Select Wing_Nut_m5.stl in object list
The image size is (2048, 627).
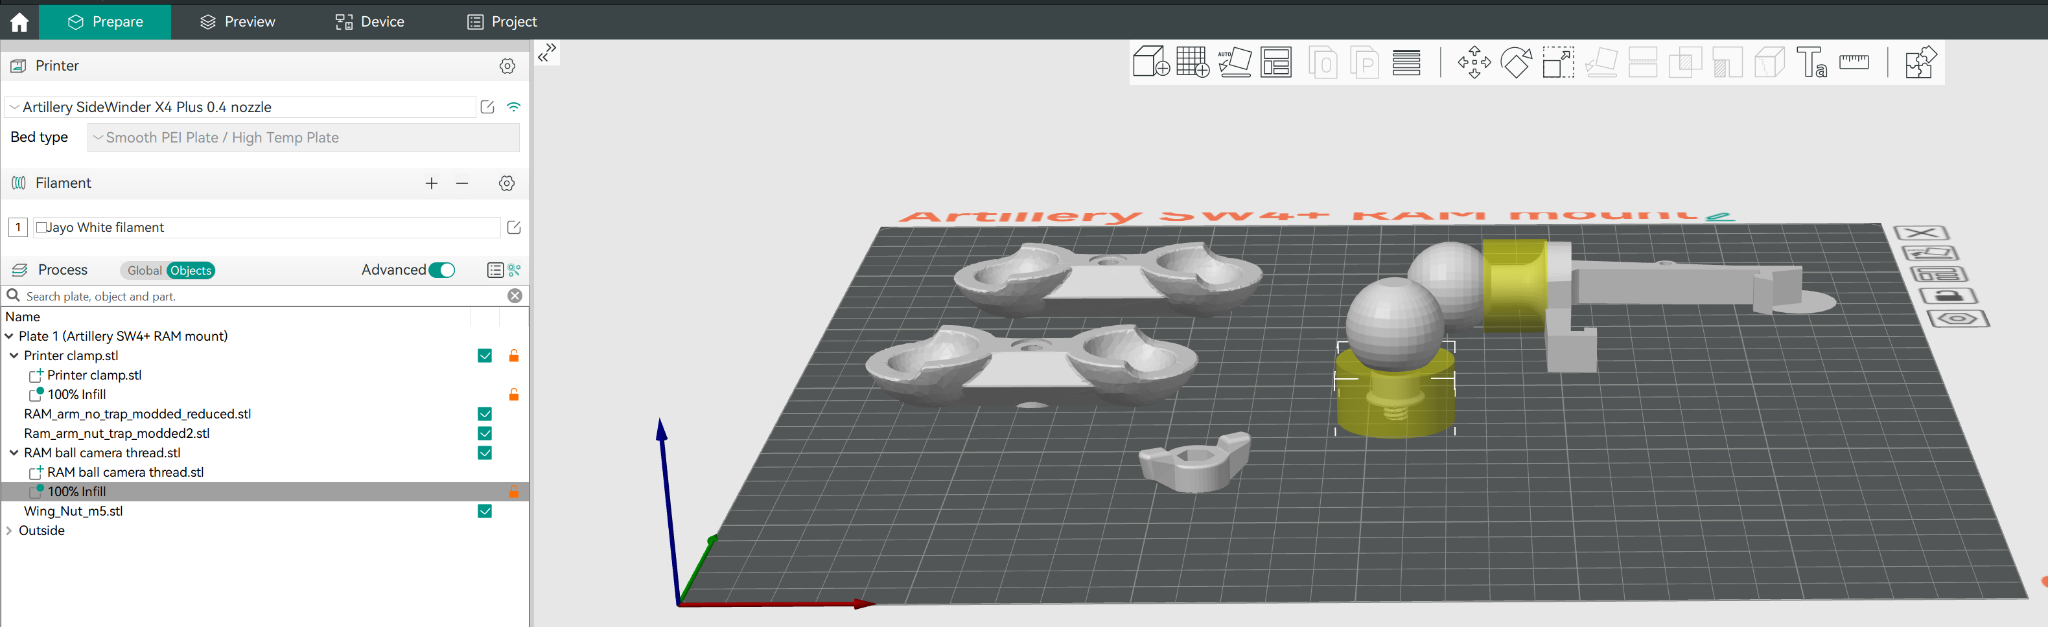[73, 511]
